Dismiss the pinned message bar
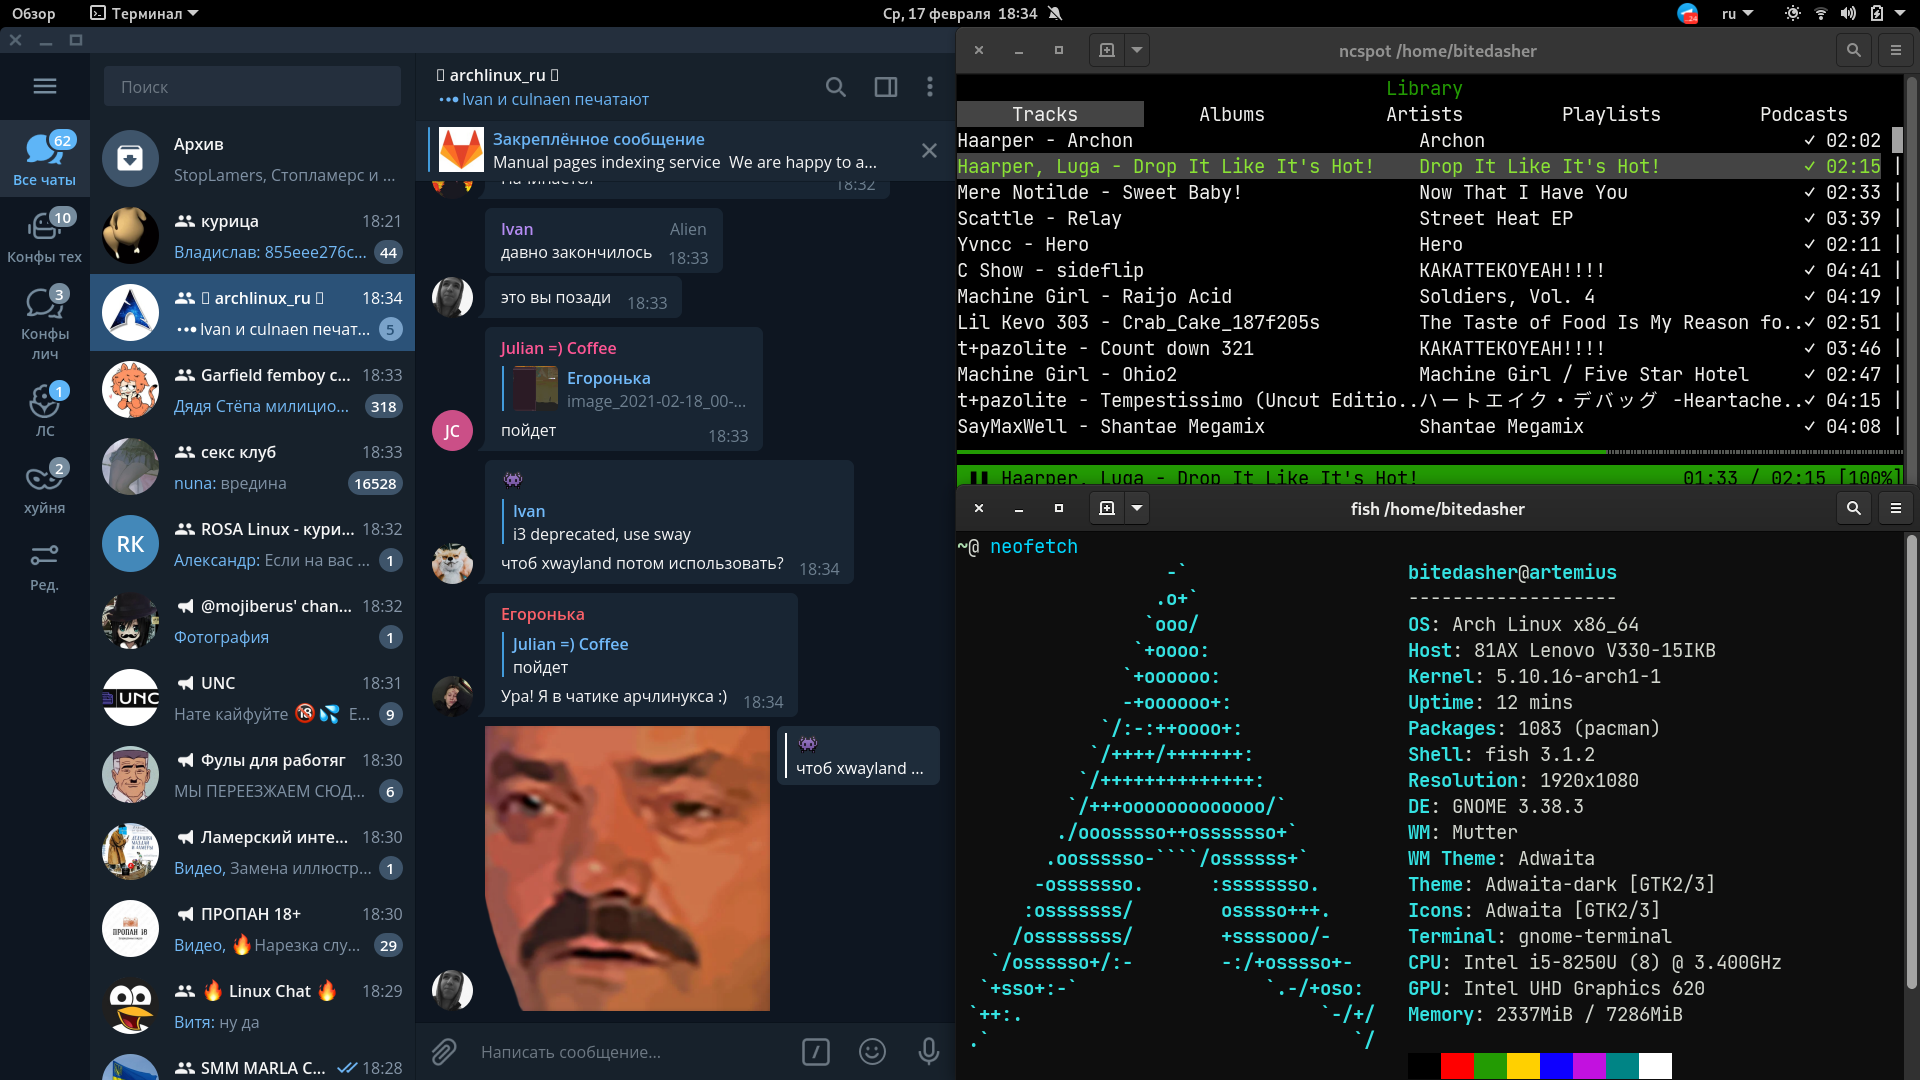 [x=929, y=150]
